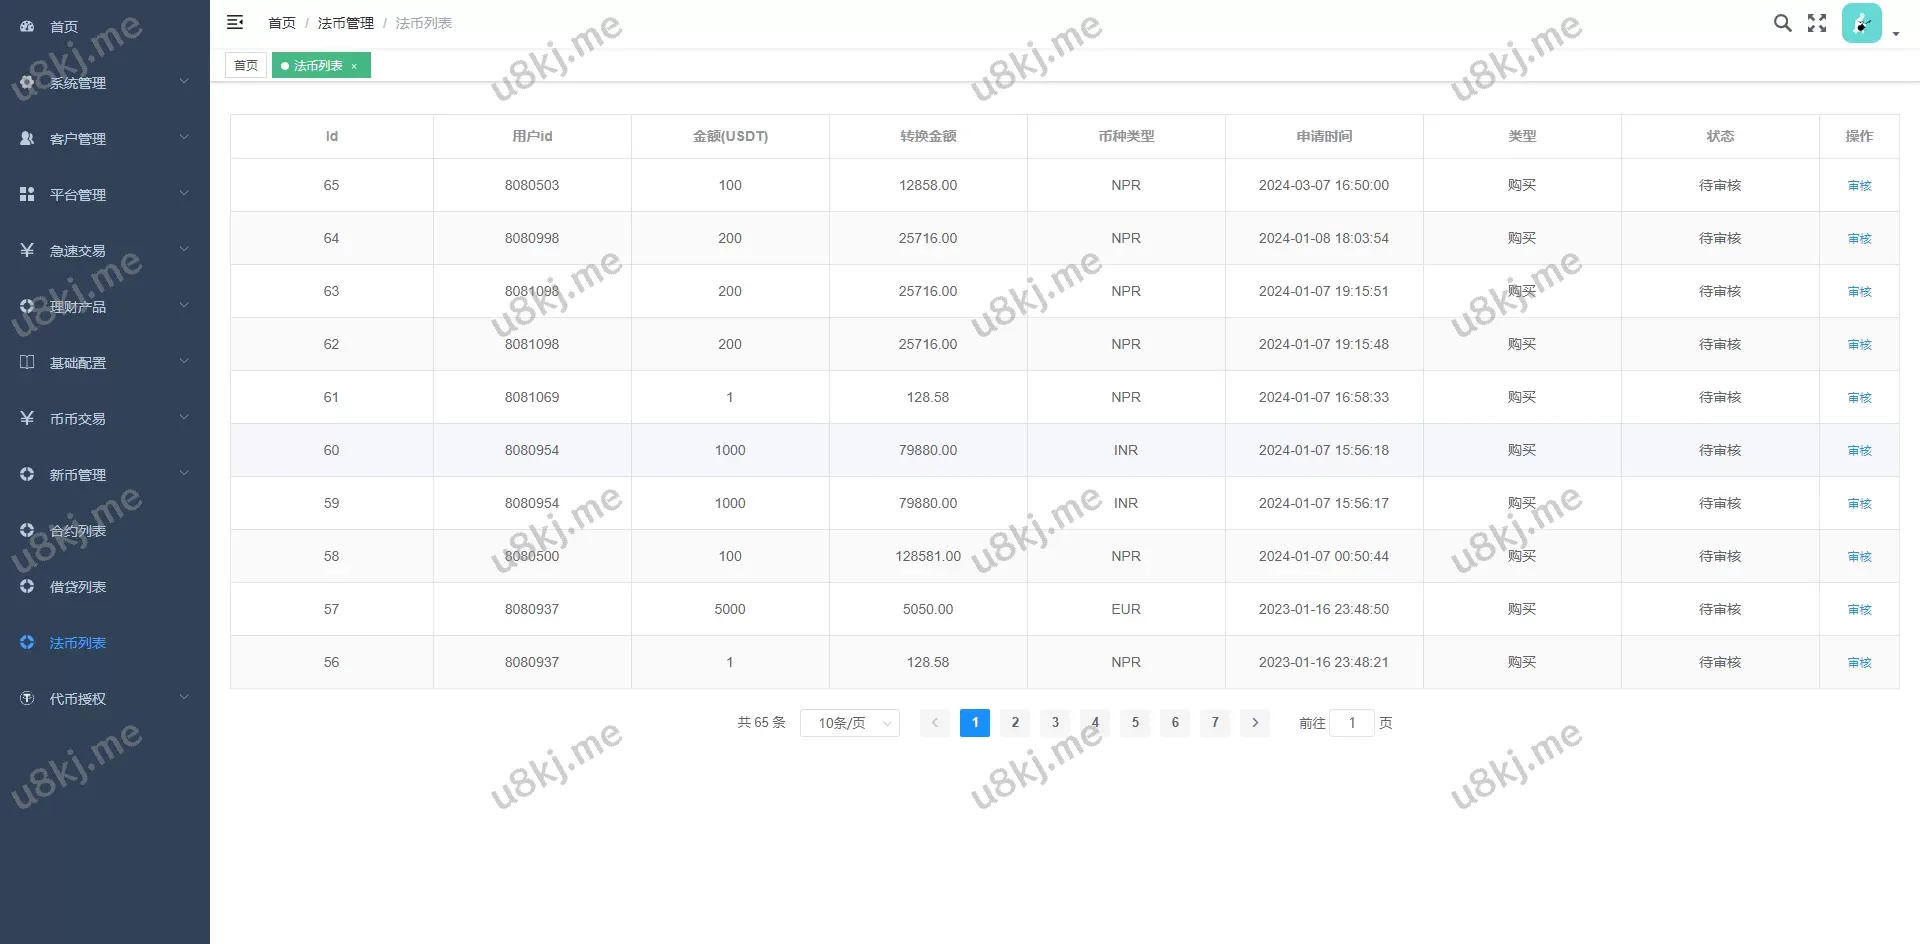1920x944 pixels.
Task: Open 客户管理 user icon in sidebar
Action: click(x=26, y=138)
